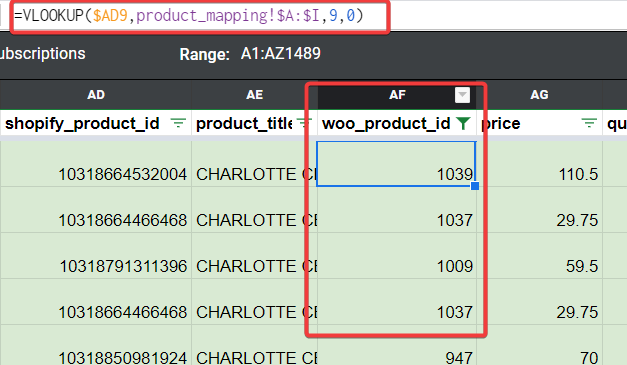Open the AF column header dropdown arrow
The width and height of the screenshot is (627, 365).
(462, 95)
